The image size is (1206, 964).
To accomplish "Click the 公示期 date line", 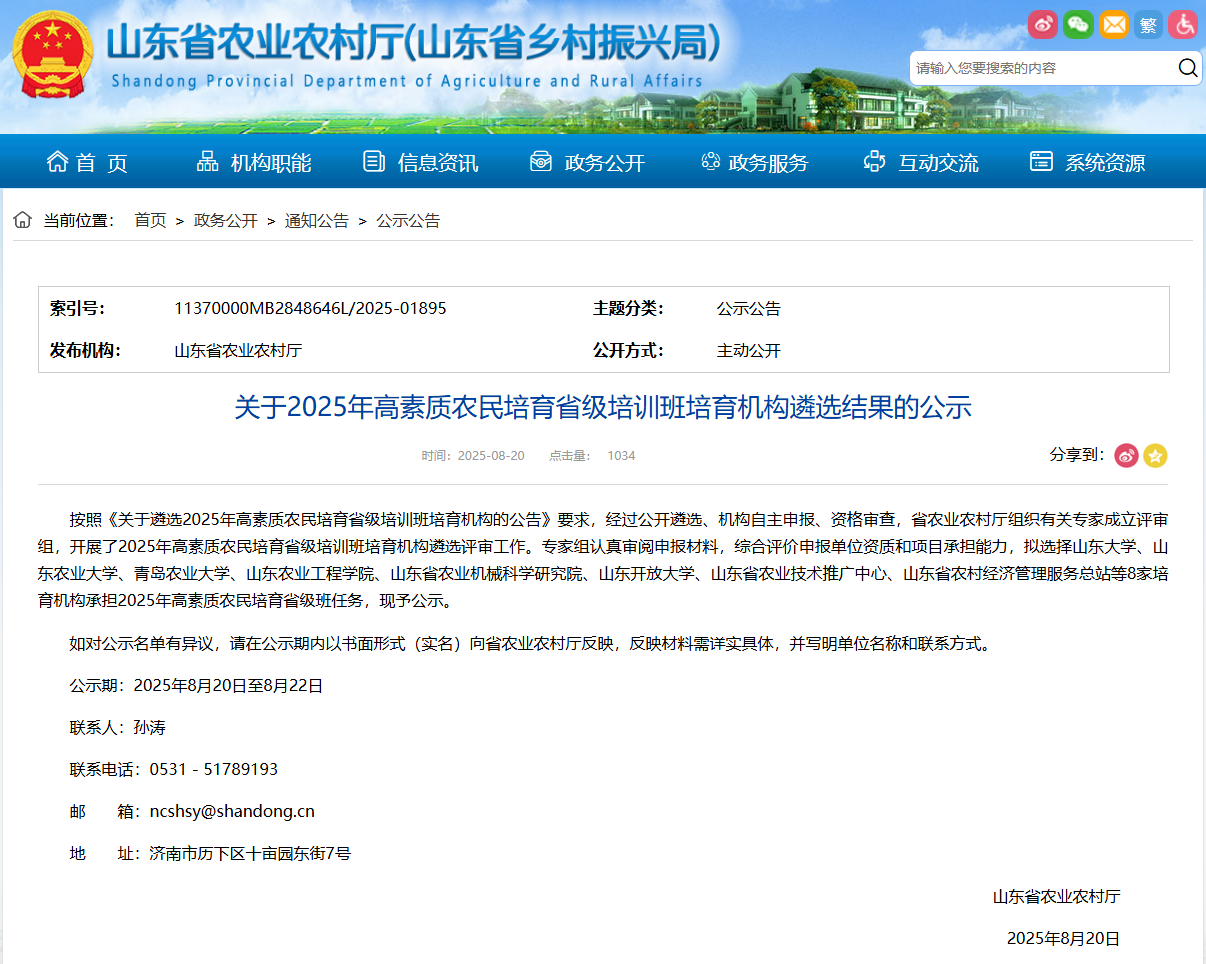I will (196, 686).
